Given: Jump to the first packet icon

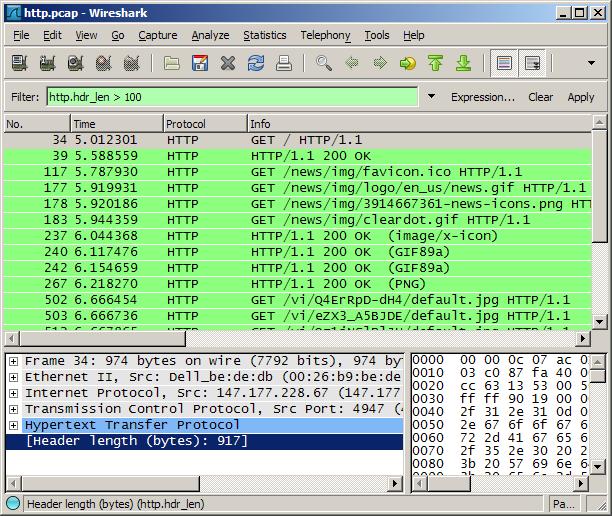Looking at the screenshot, I should click(x=436, y=63).
